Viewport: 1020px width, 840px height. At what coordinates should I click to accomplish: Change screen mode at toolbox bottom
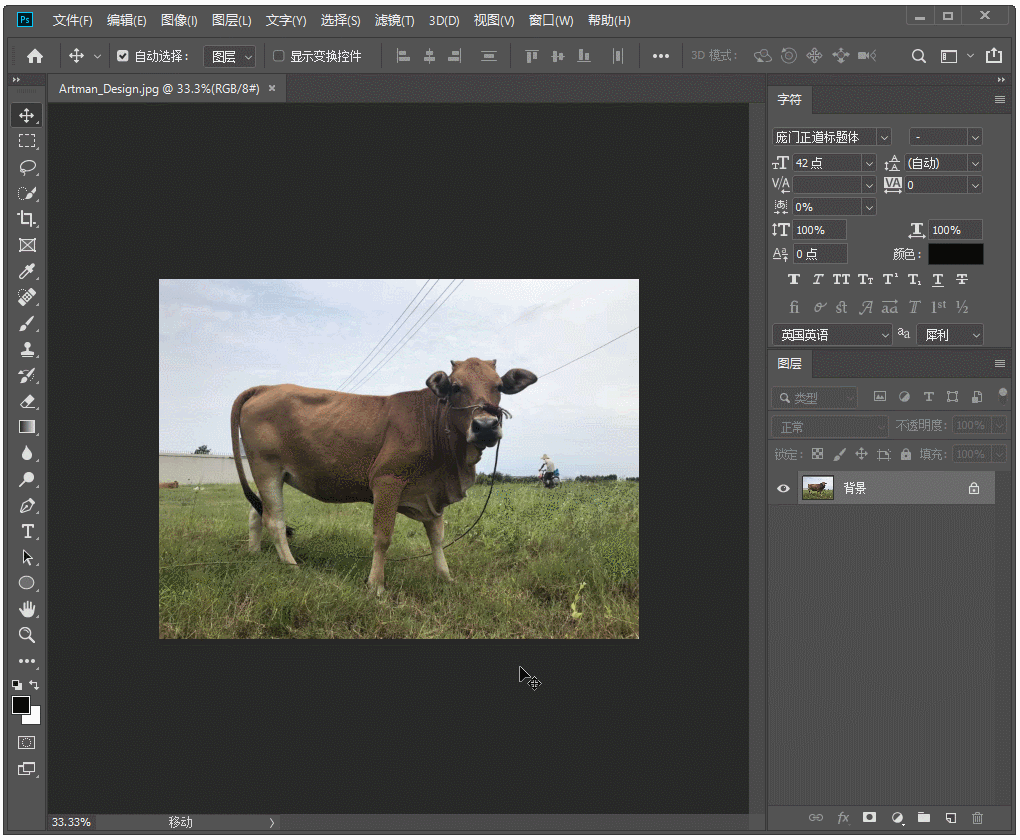(x=27, y=769)
